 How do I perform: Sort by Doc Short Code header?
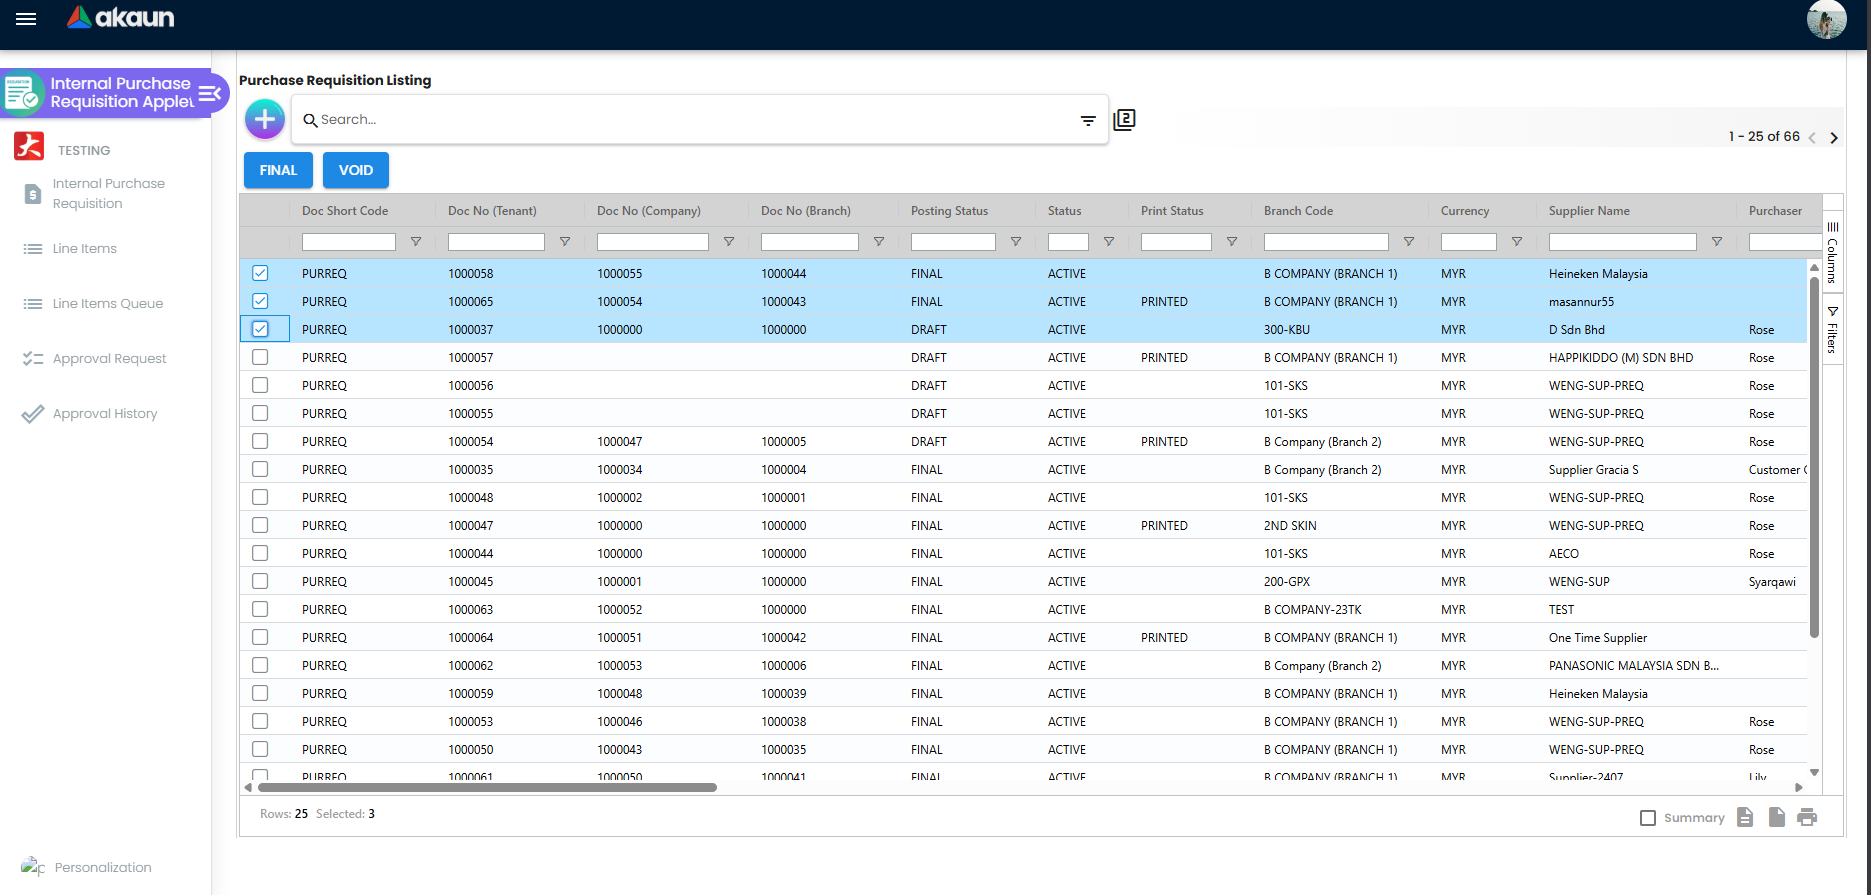coord(345,211)
